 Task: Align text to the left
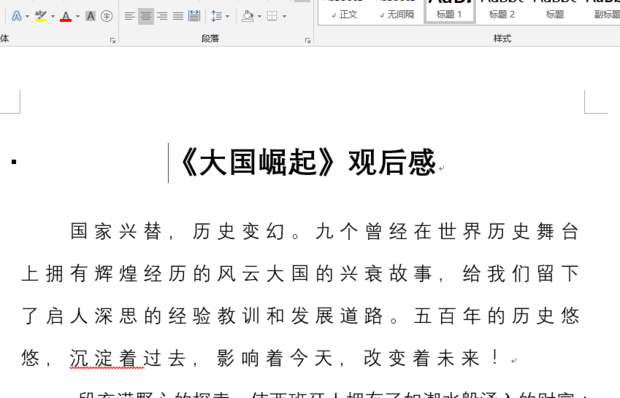pos(130,16)
